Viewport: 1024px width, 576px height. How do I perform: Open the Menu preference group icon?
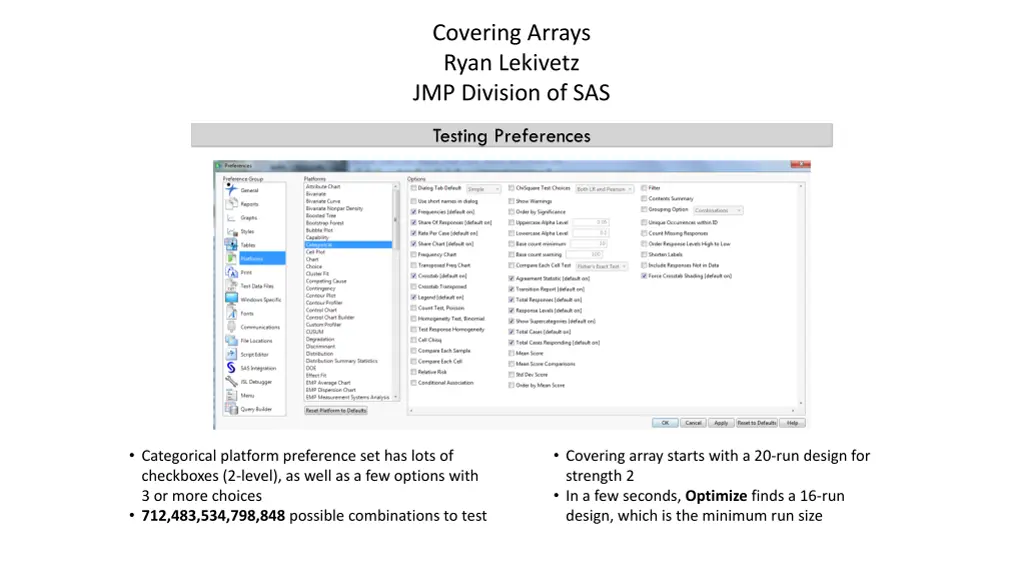point(231,395)
